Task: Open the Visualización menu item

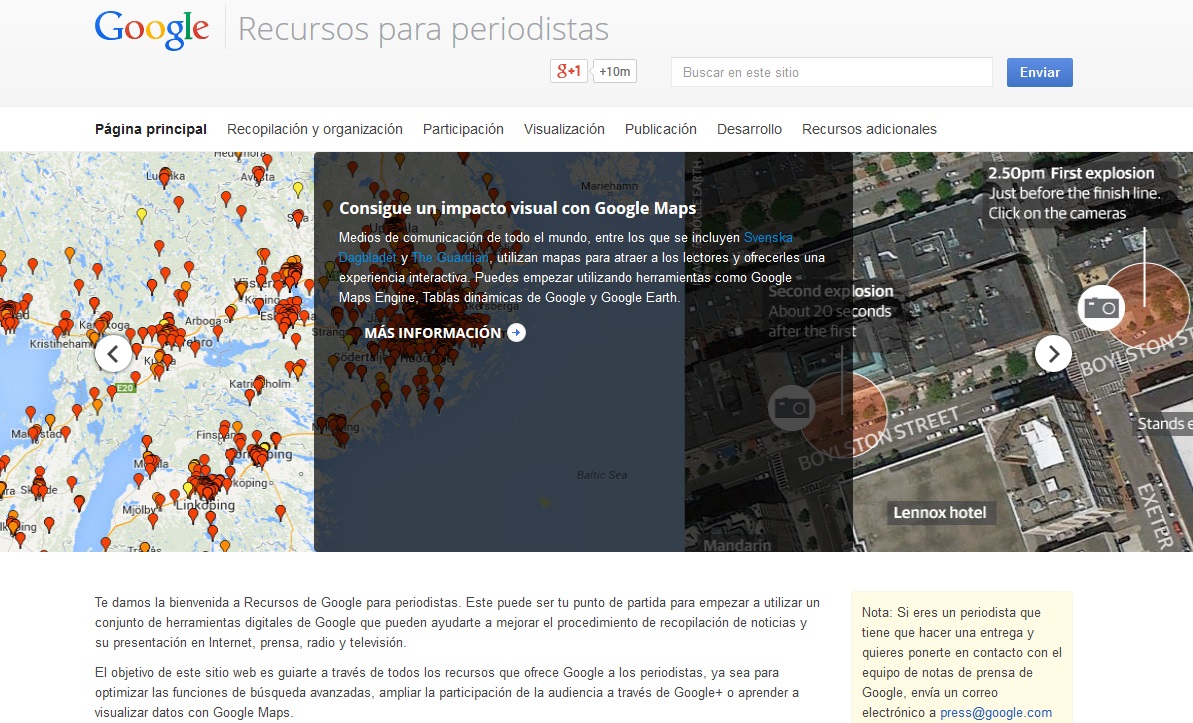Action: click(x=565, y=129)
